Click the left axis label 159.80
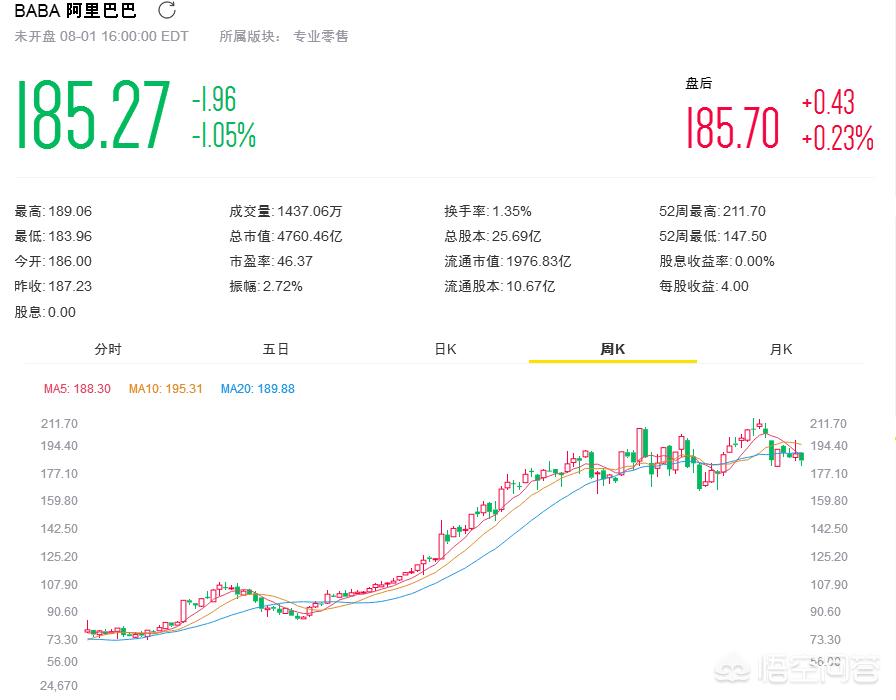The width and height of the screenshot is (896, 700). [59, 501]
